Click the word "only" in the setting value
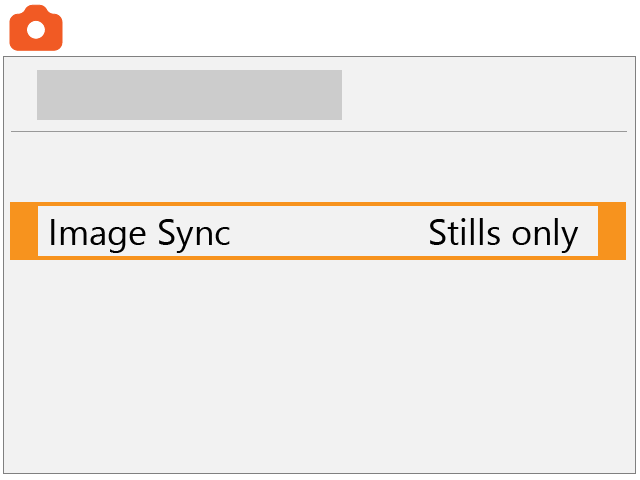This screenshot has height=480, width=640. click(545, 233)
